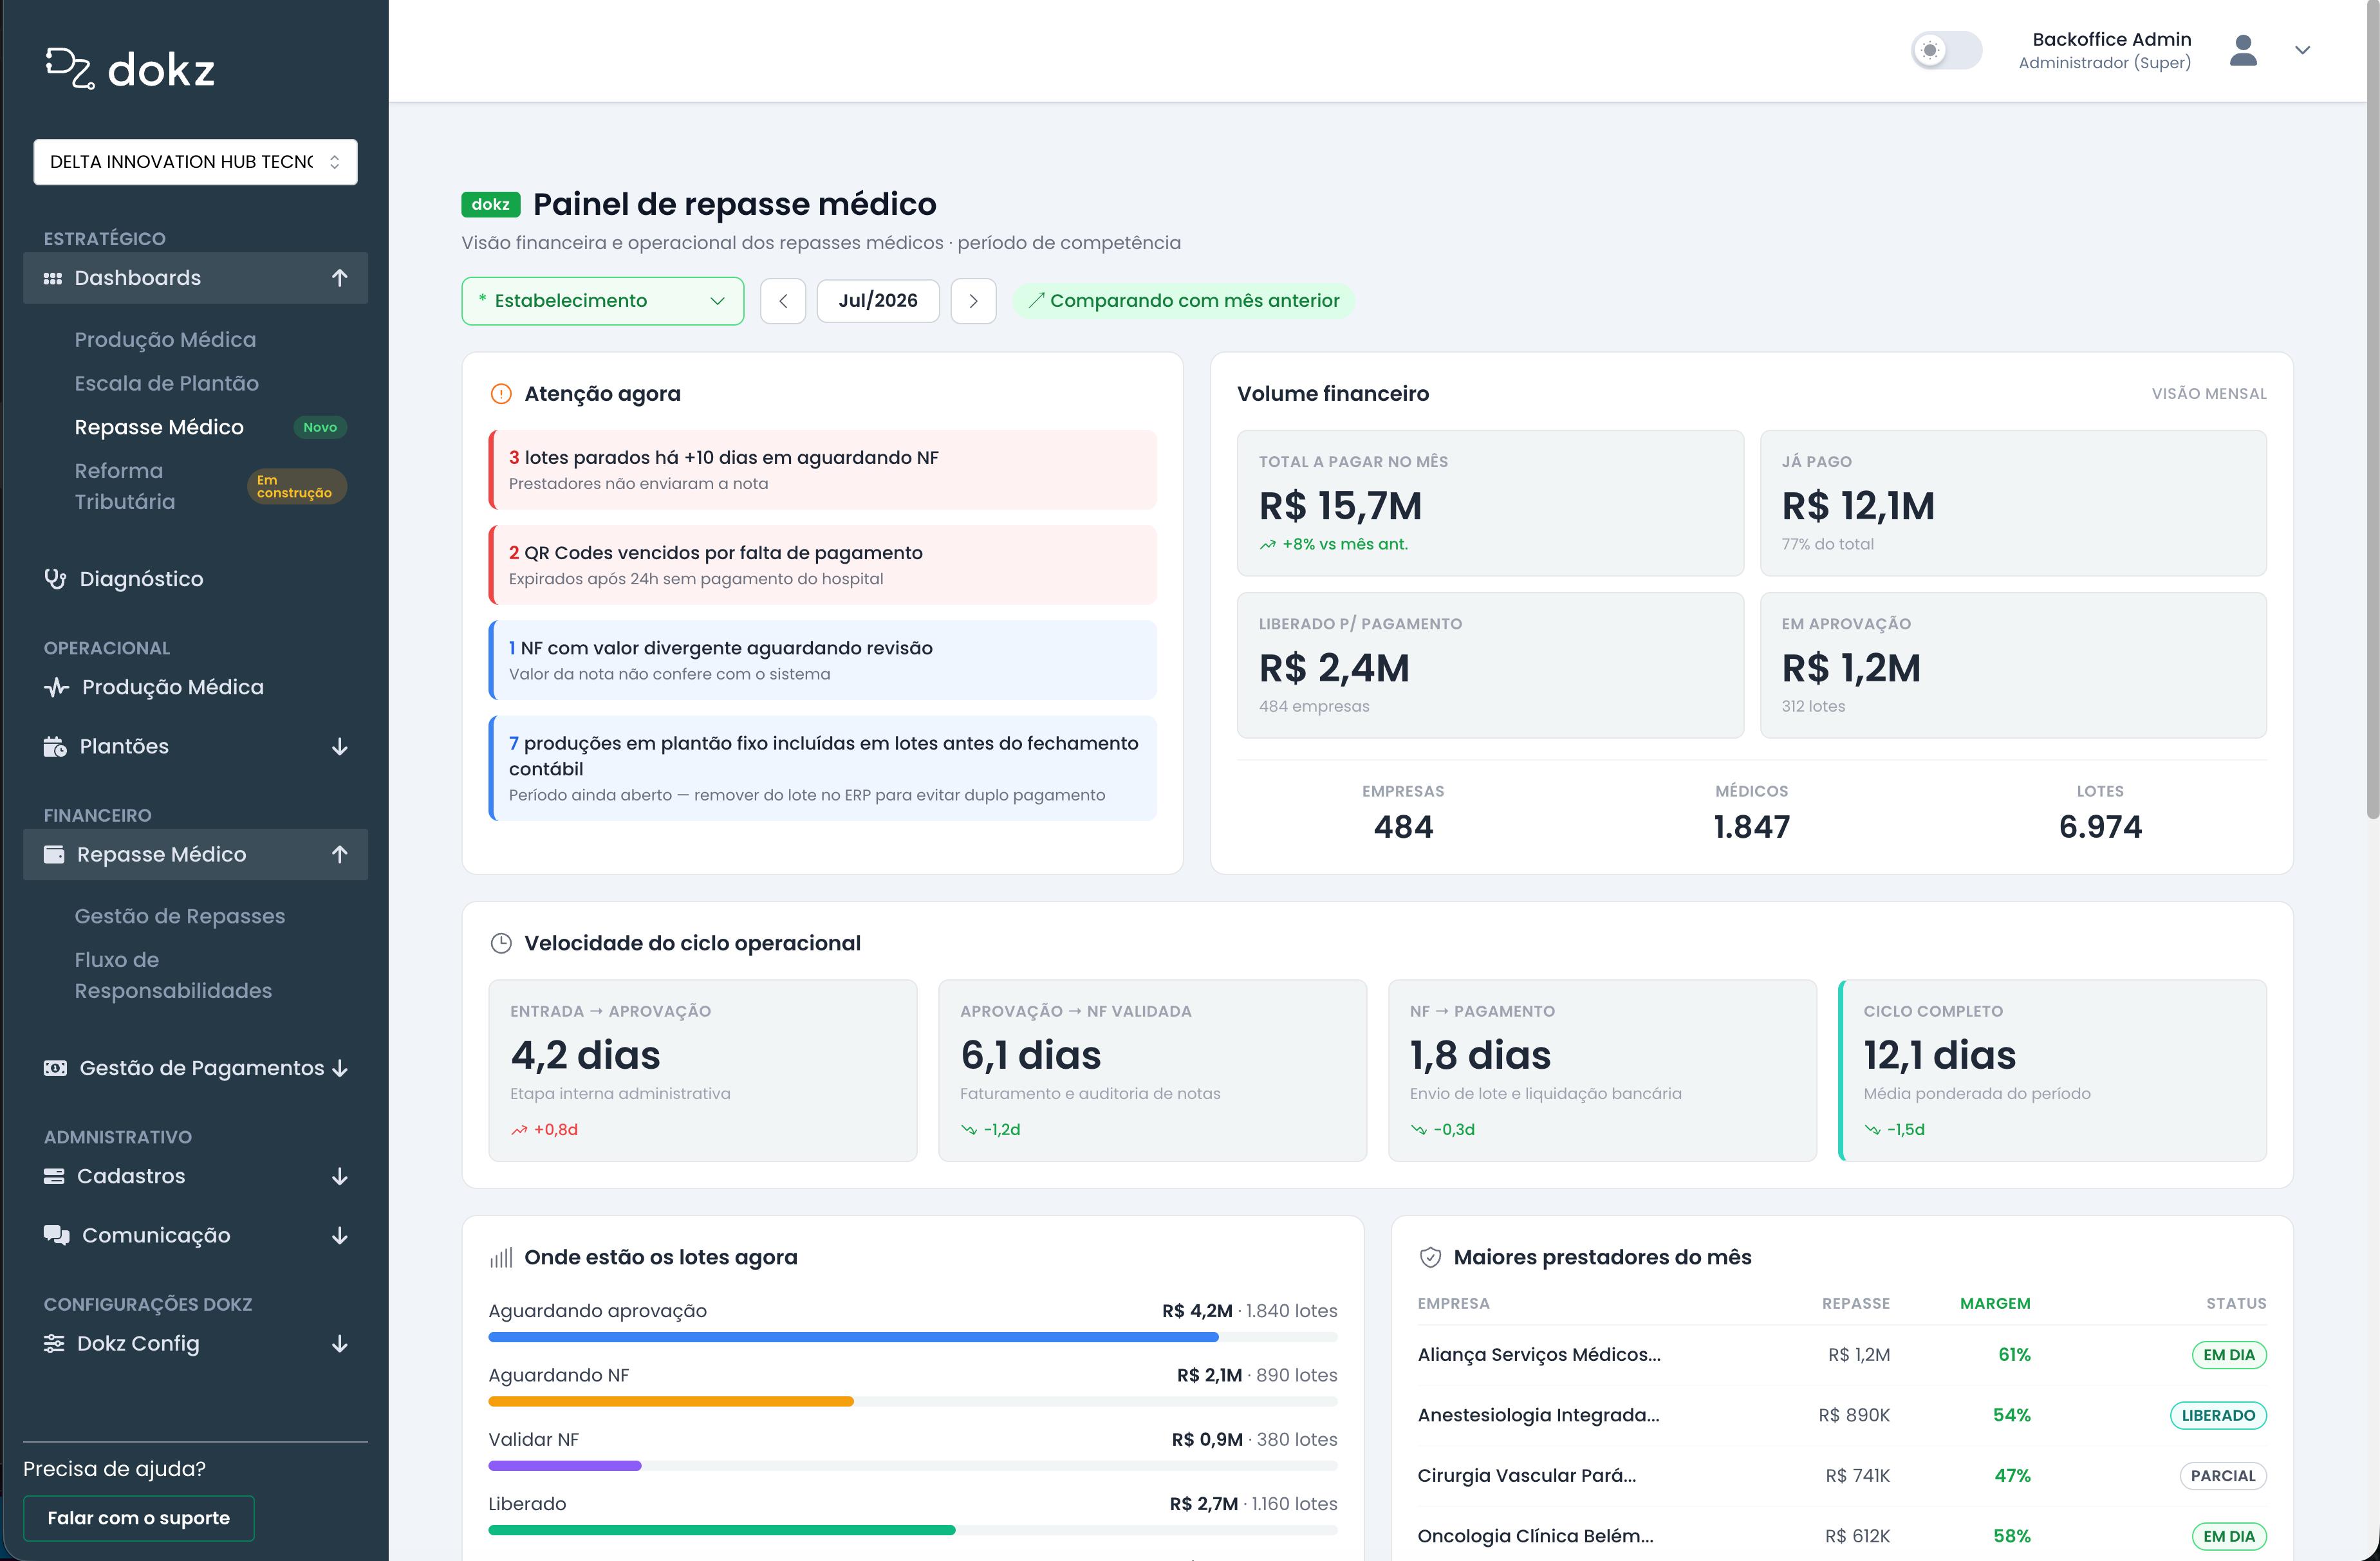Open Gestão de Repasses submenu item
Viewport: 2380px width, 1561px height.
click(180, 916)
